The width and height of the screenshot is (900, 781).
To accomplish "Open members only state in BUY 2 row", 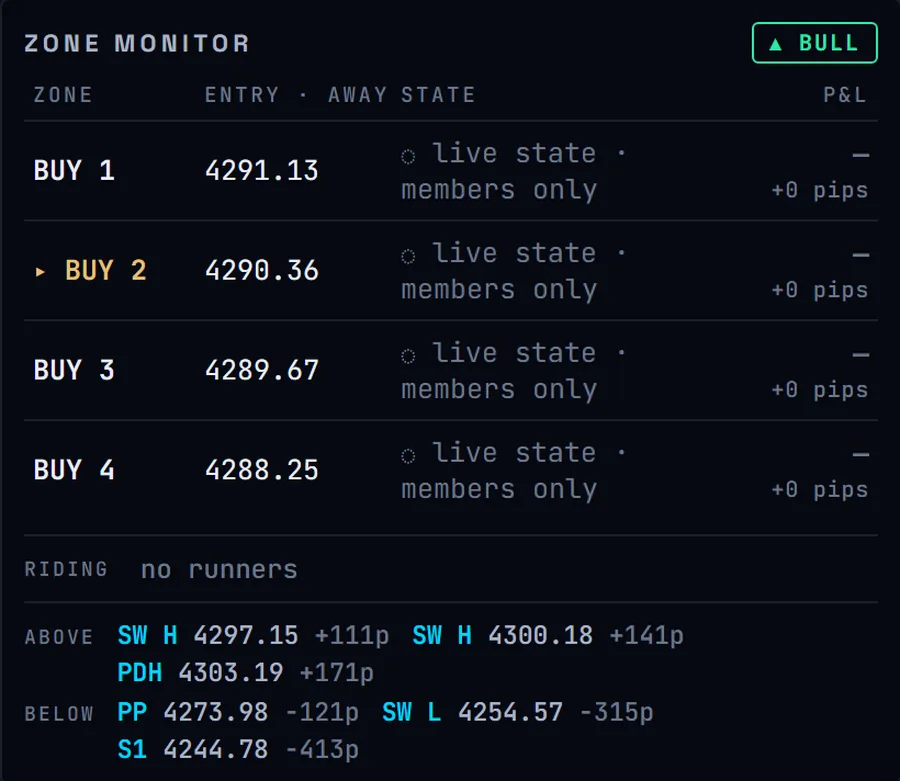I will coord(499,290).
